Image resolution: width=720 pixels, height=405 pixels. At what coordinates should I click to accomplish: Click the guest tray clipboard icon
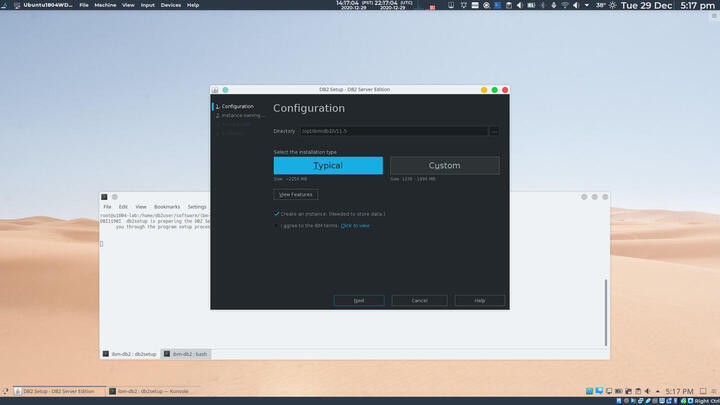[x=638, y=391]
